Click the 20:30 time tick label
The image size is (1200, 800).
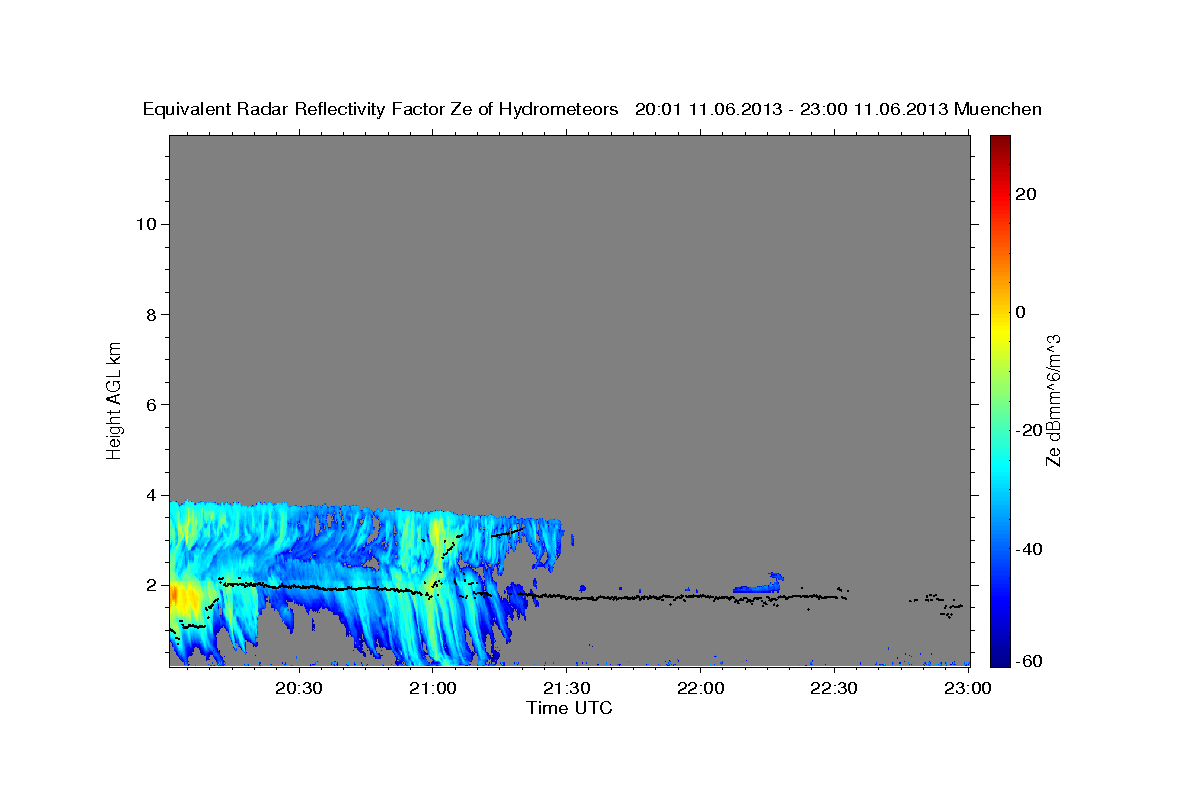tap(298, 688)
